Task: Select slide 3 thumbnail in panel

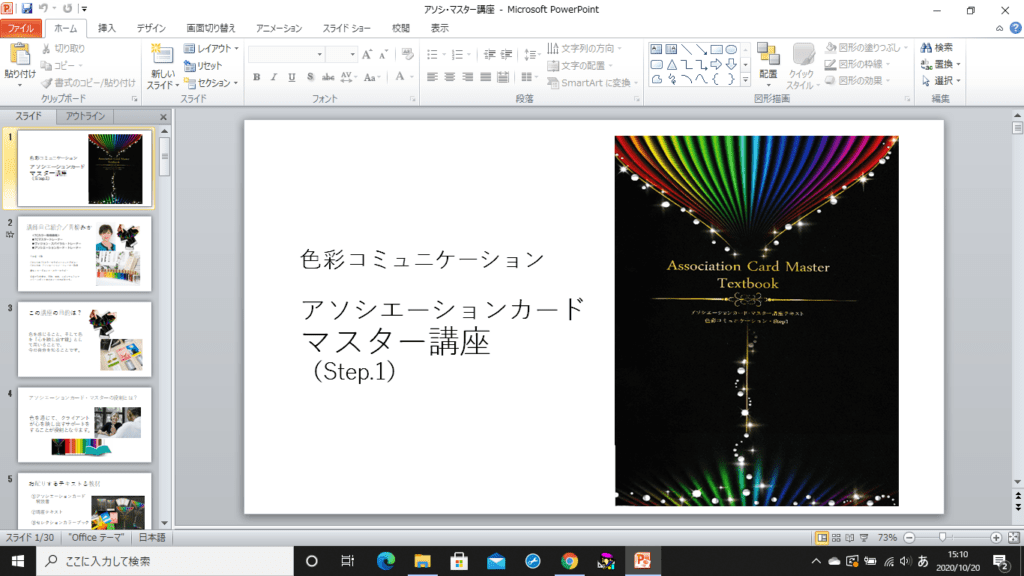Action: click(85, 339)
